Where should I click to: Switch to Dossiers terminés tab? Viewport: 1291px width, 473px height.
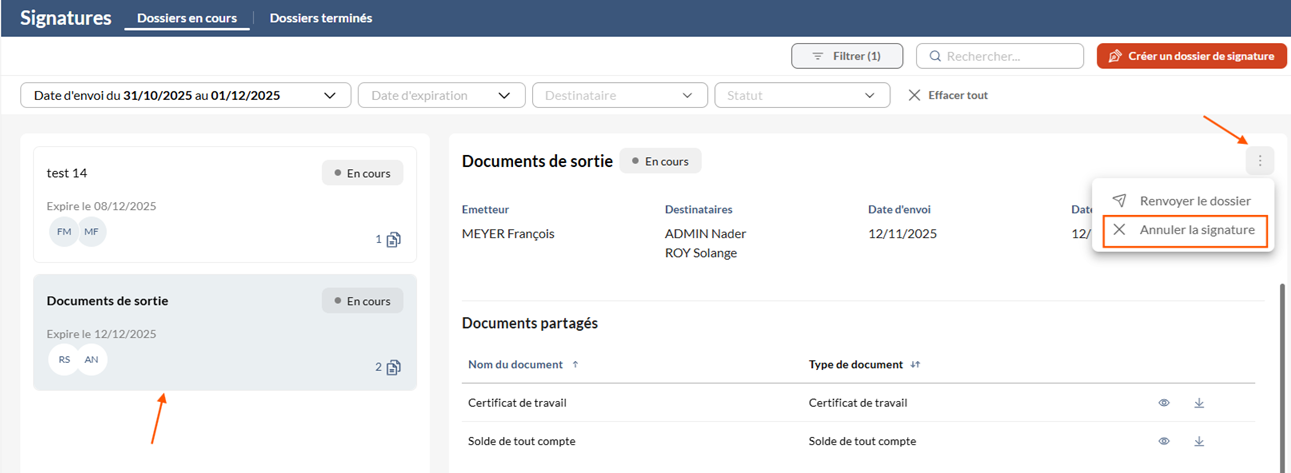[320, 18]
